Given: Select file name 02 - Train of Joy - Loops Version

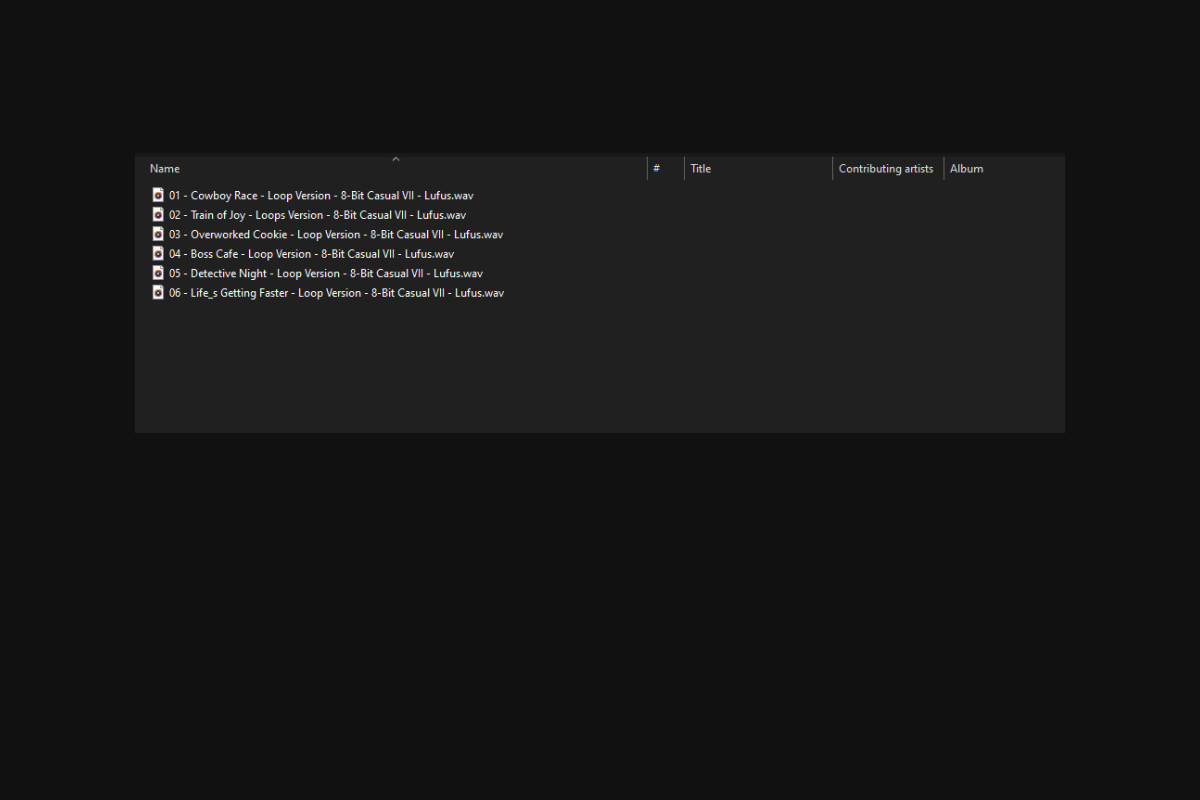Looking at the screenshot, I should pos(317,215).
